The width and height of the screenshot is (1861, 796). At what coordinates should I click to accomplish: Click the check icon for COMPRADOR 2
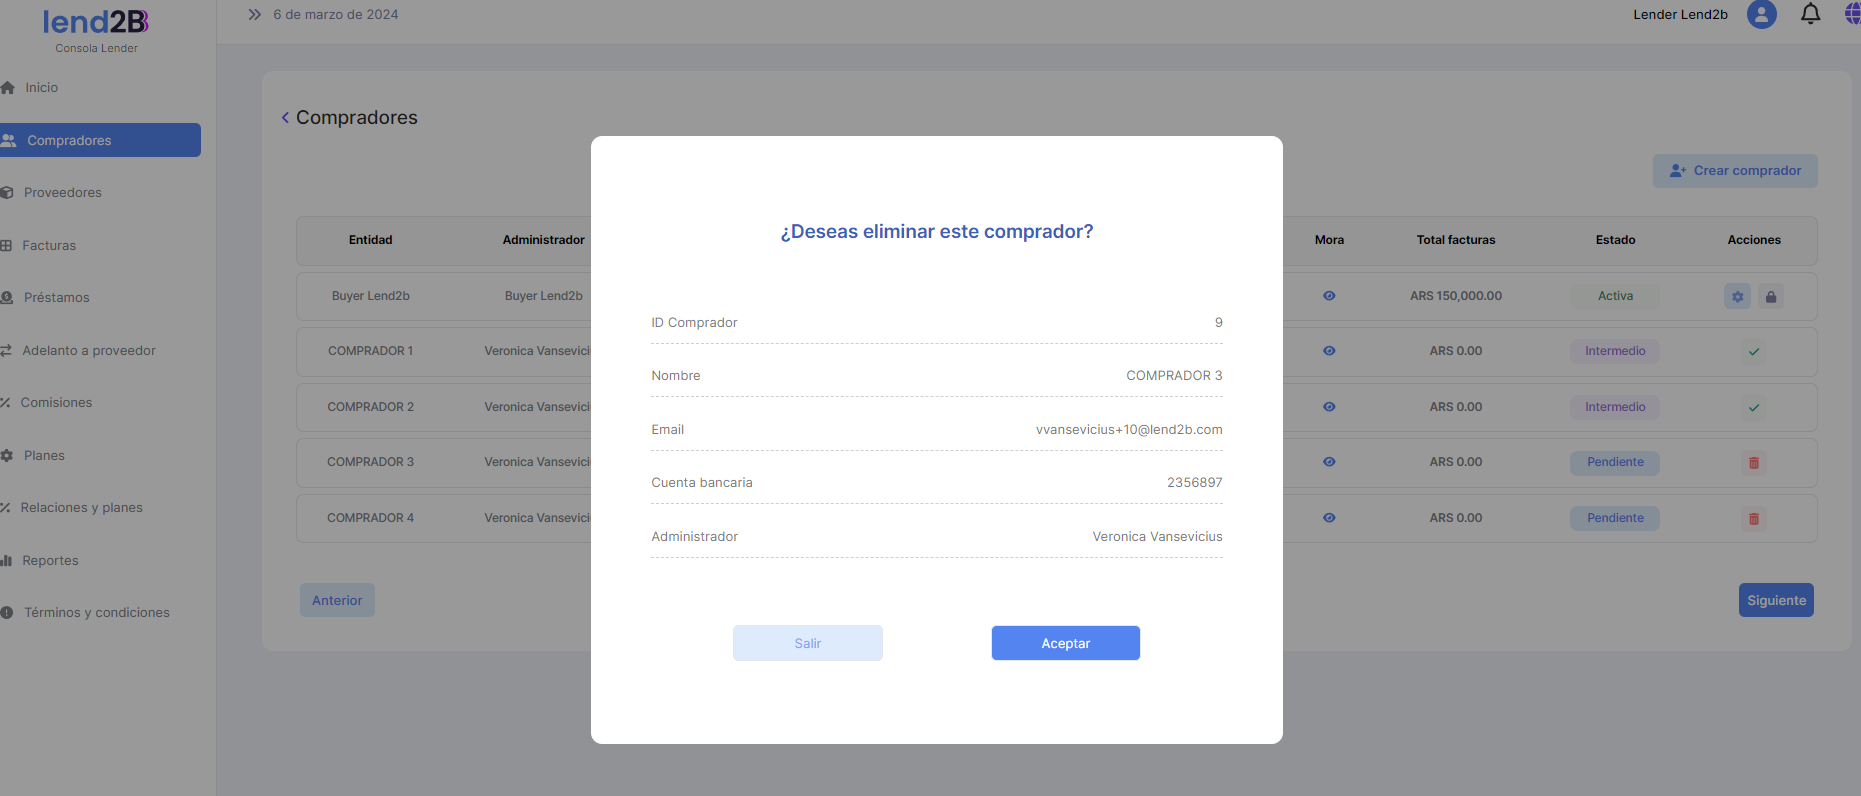pos(1753,408)
